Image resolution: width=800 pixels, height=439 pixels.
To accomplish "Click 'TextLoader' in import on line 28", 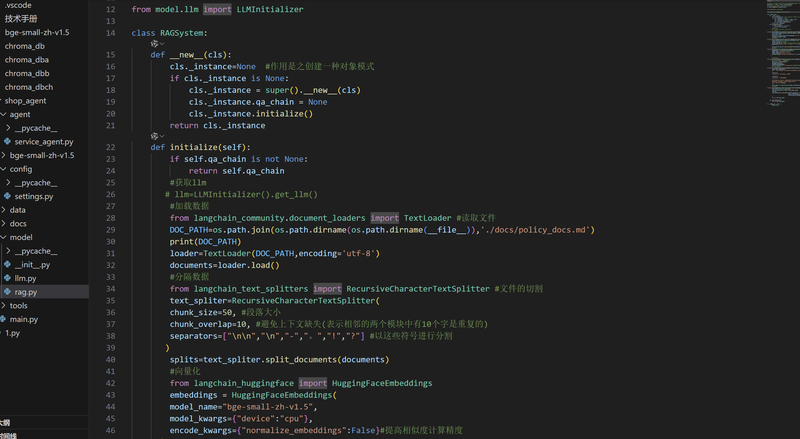I will [428, 218].
